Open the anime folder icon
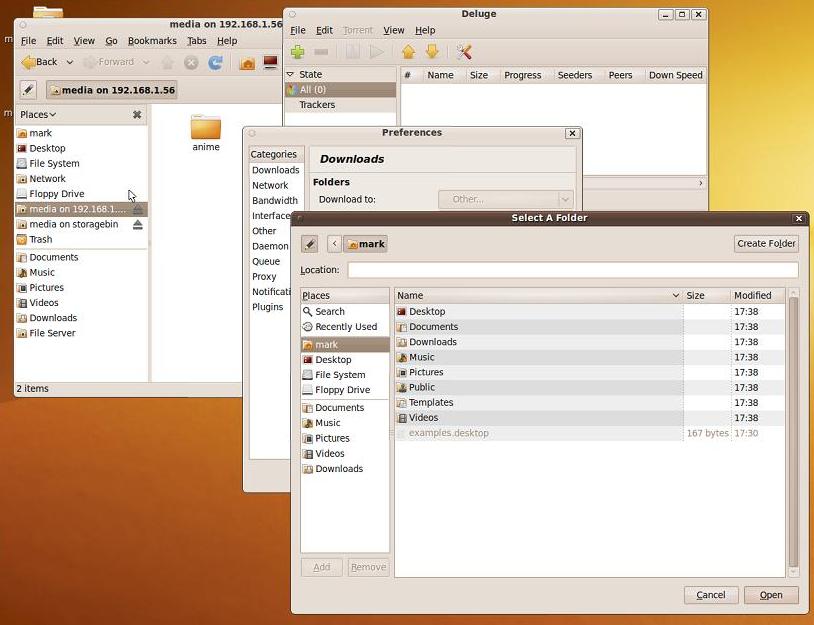This screenshot has width=814, height=625. coord(206,128)
